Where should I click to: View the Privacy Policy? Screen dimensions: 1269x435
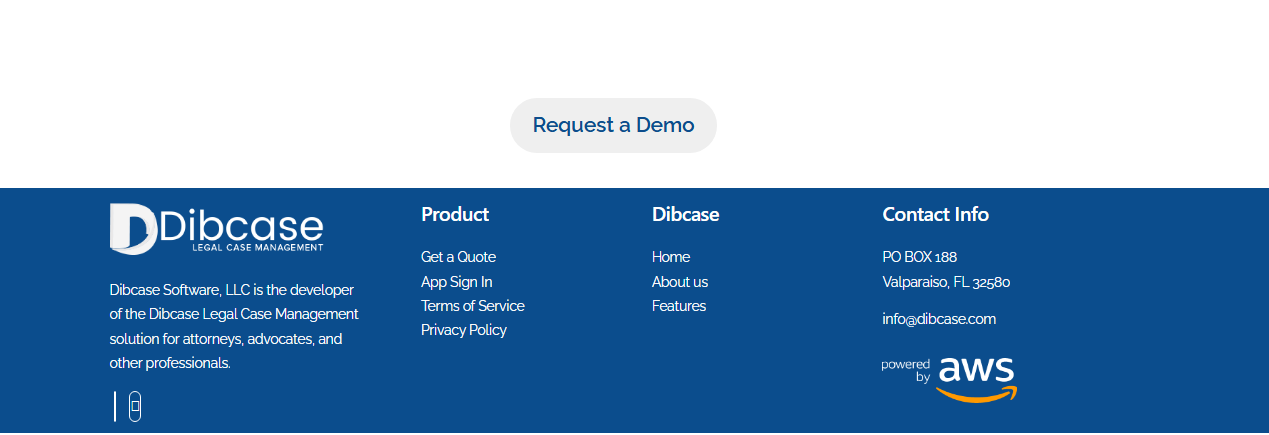(x=463, y=330)
